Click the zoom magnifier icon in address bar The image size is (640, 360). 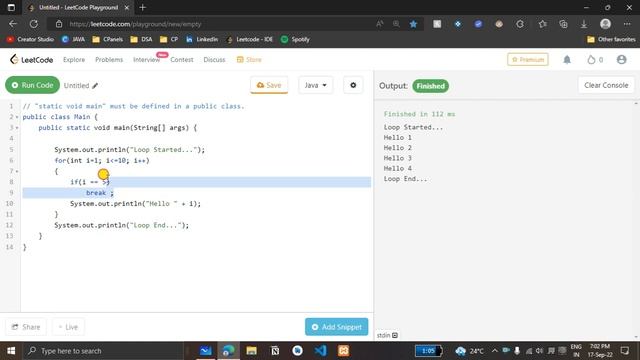[x=396, y=24]
